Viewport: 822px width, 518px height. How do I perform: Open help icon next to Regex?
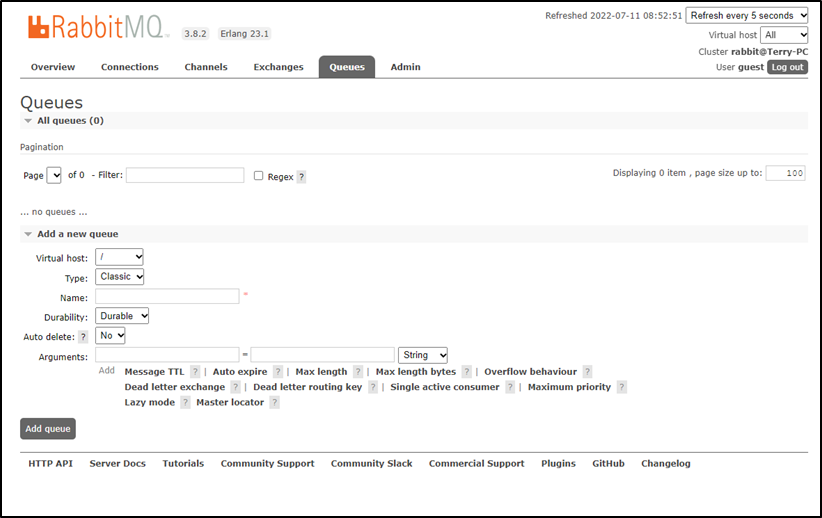pos(301,177)
